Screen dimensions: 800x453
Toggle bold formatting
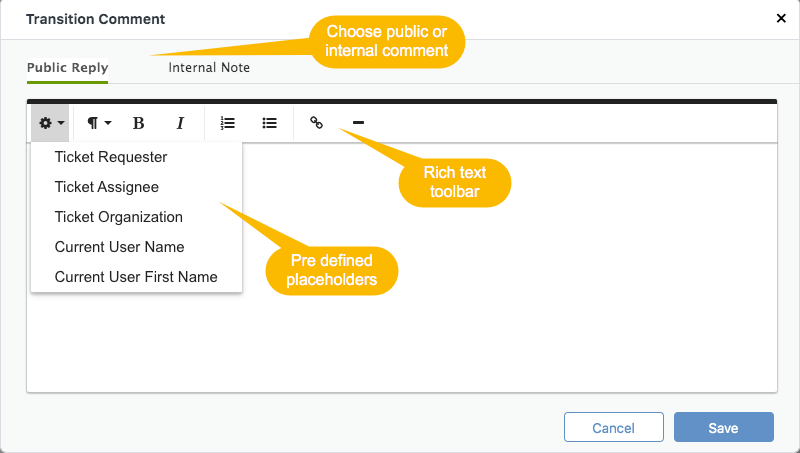(x=138, y=123)
